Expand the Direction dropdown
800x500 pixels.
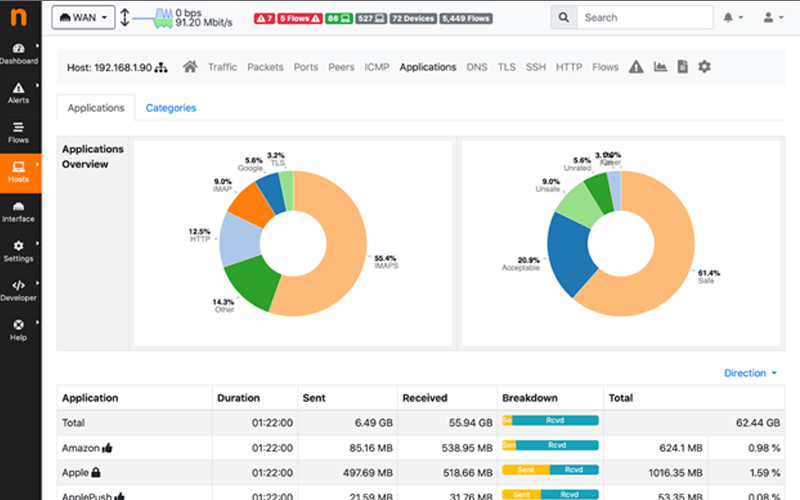(750, 373)
